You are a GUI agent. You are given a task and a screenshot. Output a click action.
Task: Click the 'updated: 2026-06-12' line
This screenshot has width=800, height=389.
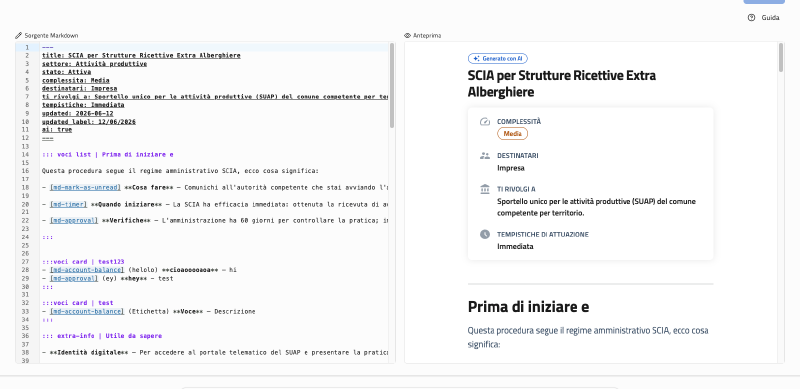(x=78, y=113)
